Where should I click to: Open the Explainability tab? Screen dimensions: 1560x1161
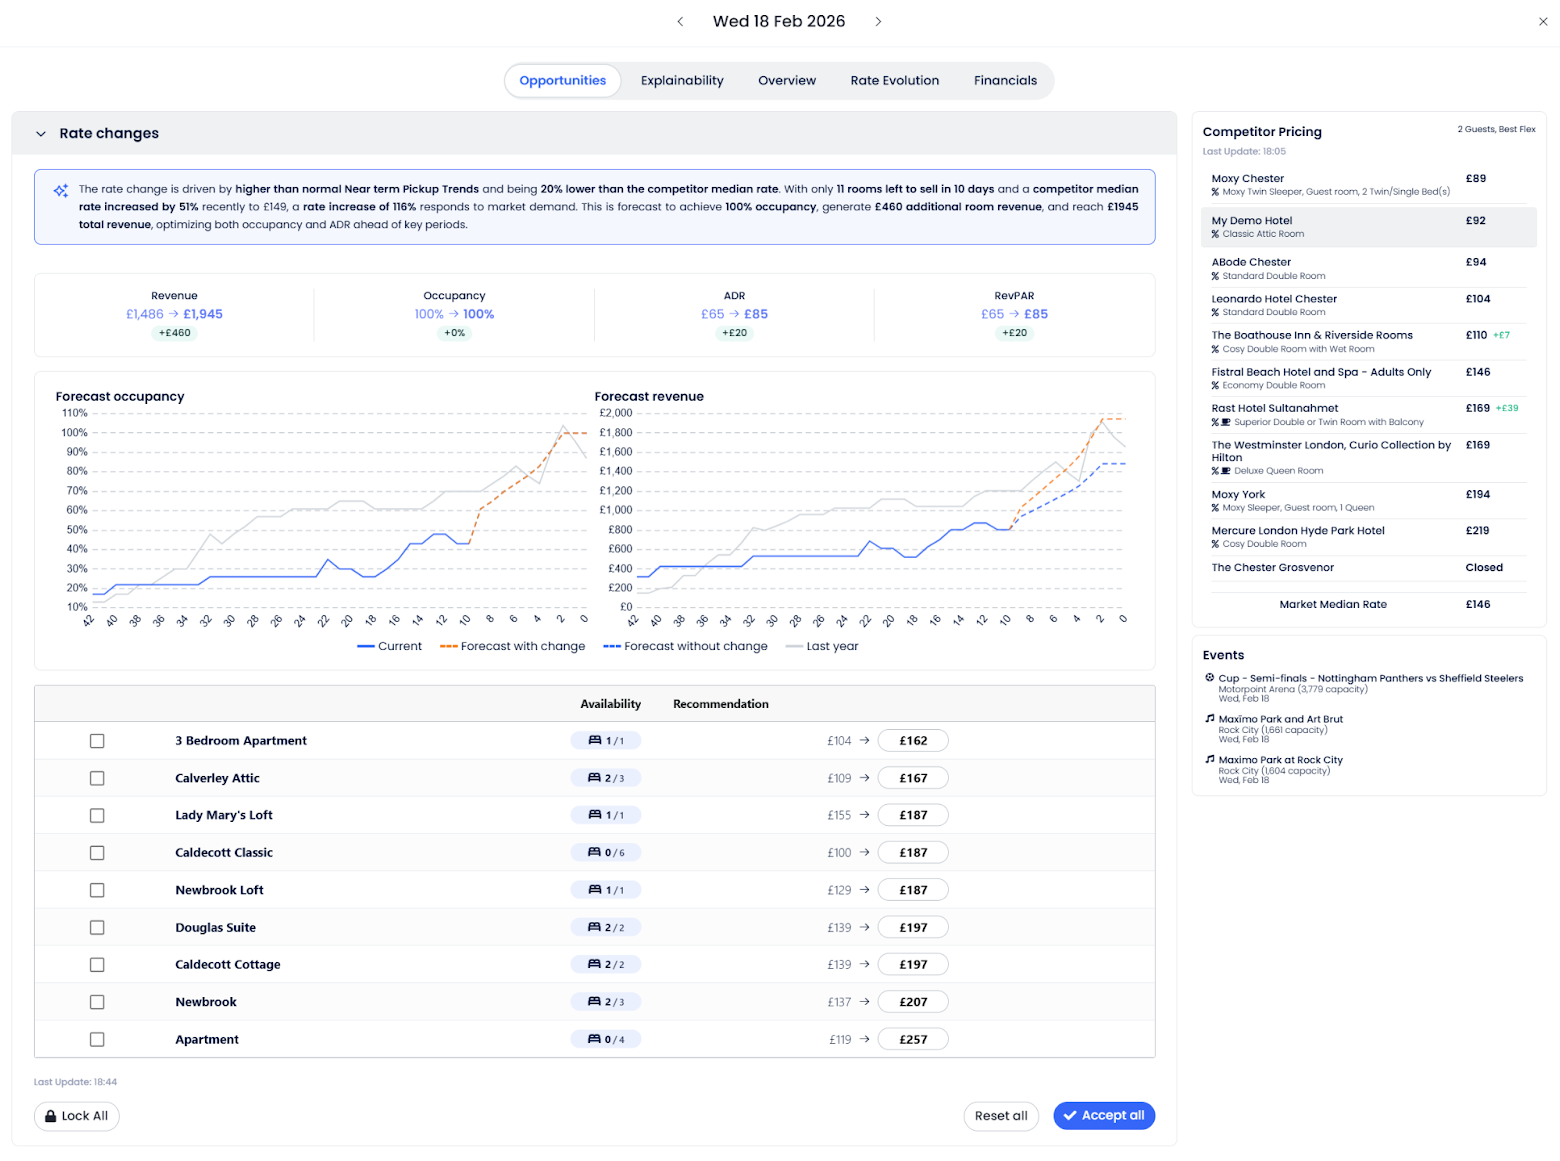(682, 81)
